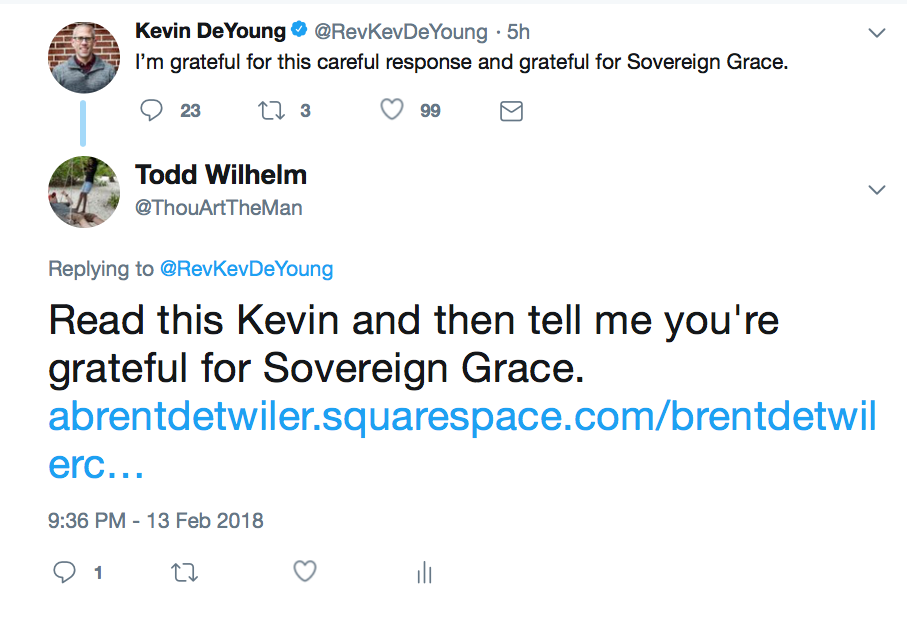
Task: Retweet Kevin DeYoung's tweet
Action: pos(272,110)
